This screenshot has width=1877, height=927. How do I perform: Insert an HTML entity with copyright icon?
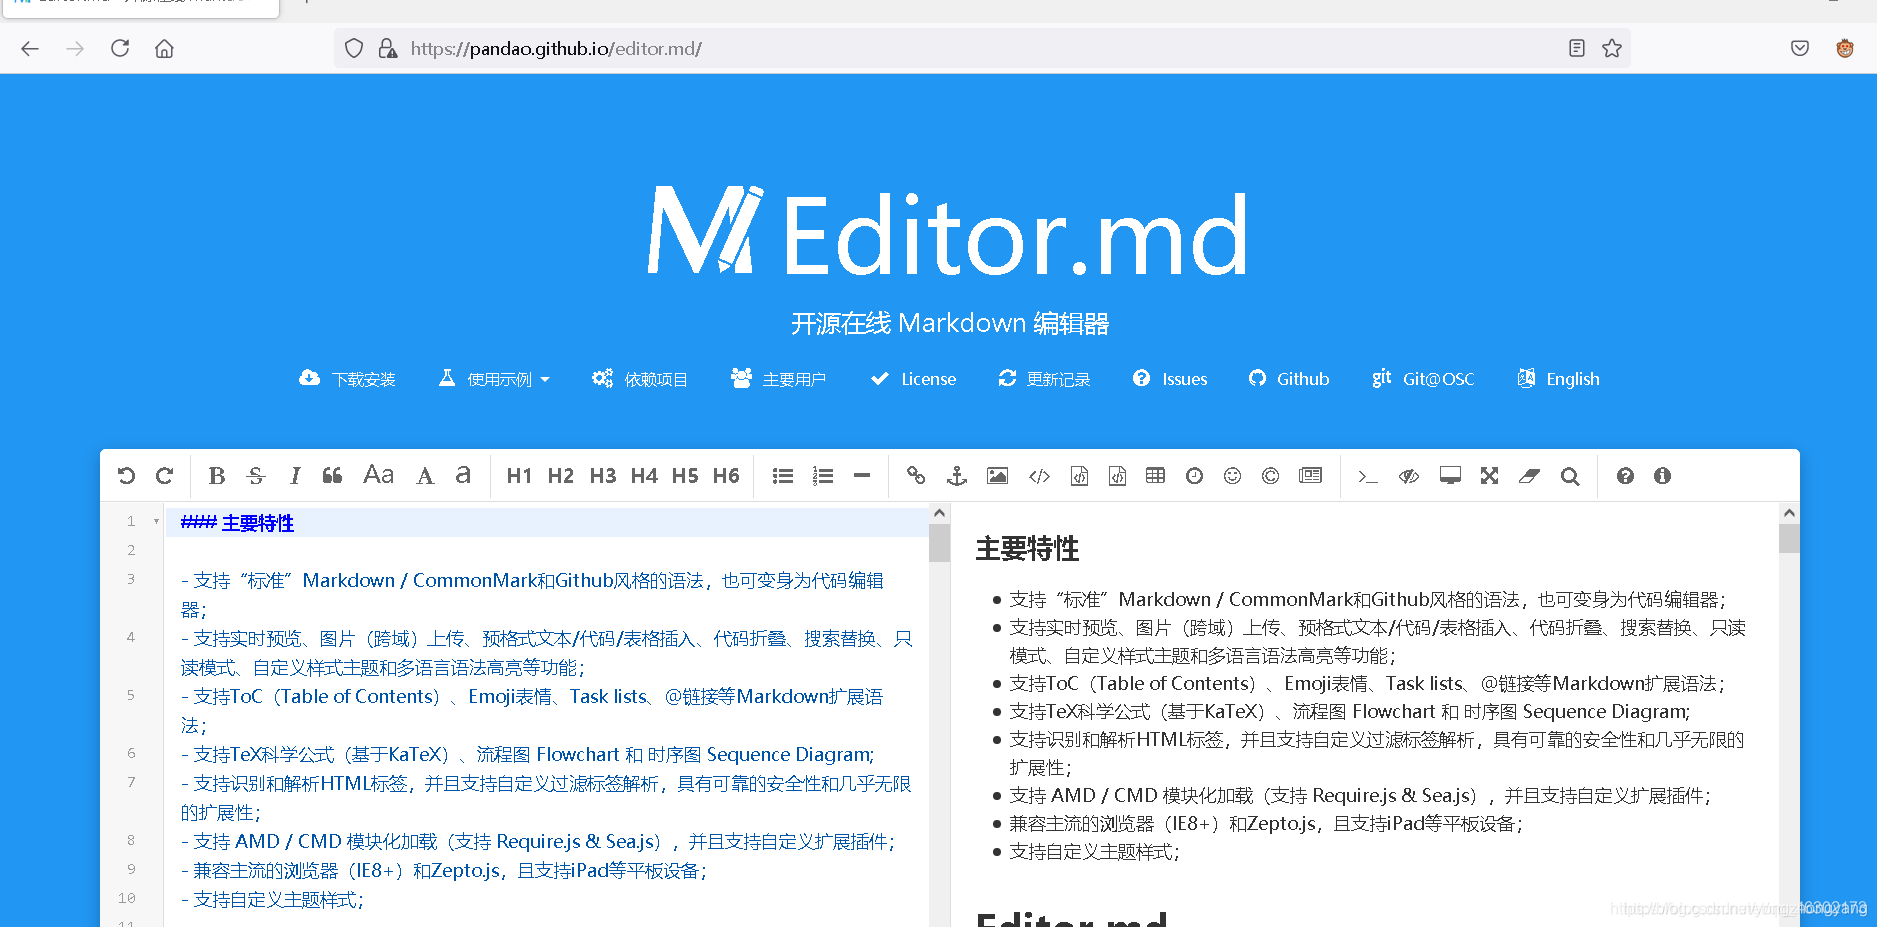point(1270,476)
